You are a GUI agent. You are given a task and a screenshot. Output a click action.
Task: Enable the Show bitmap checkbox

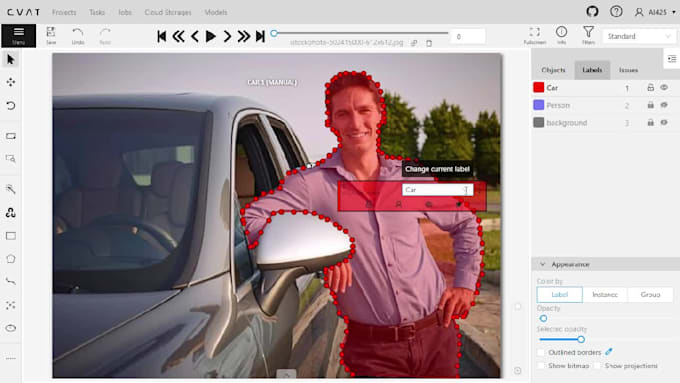[x=541, y=366]
